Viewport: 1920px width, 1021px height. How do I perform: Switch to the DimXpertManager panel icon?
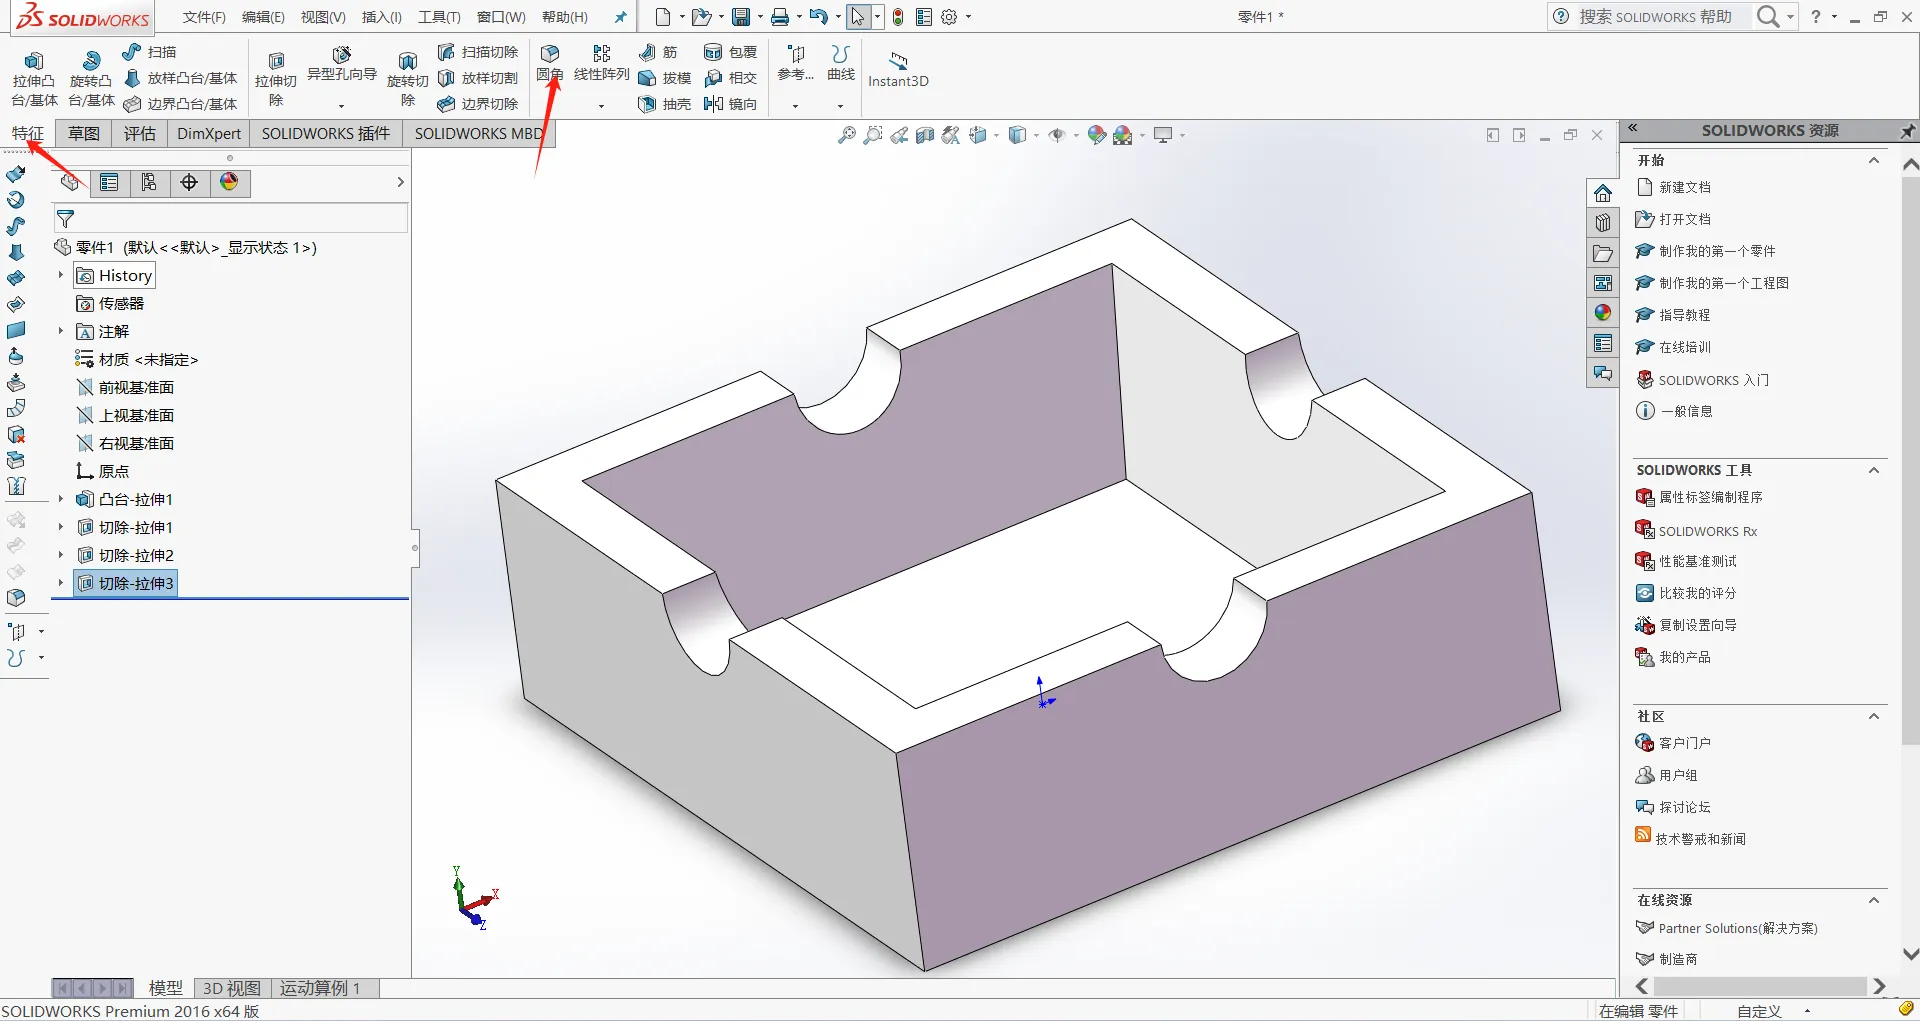[189, 182]
